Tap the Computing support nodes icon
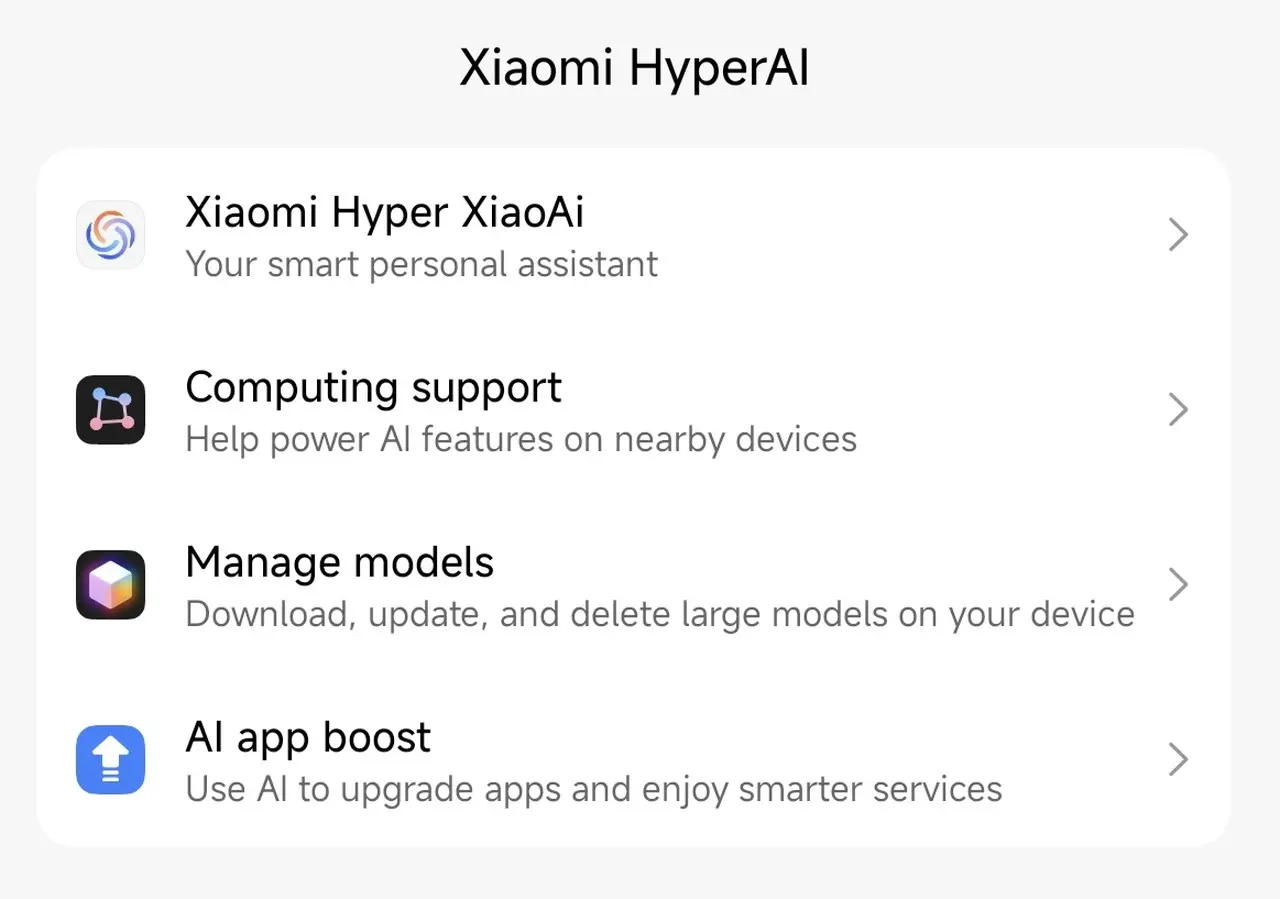The image size is (1280, 899). point(111,410)
